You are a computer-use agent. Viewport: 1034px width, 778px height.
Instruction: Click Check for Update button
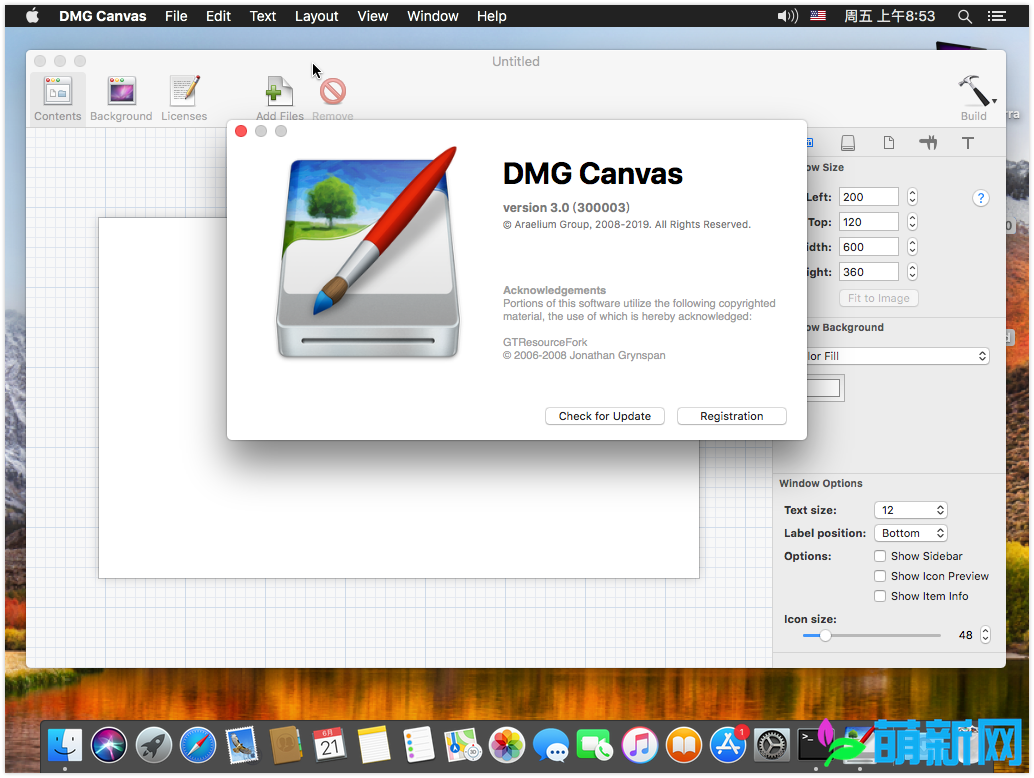coord(605,416)
